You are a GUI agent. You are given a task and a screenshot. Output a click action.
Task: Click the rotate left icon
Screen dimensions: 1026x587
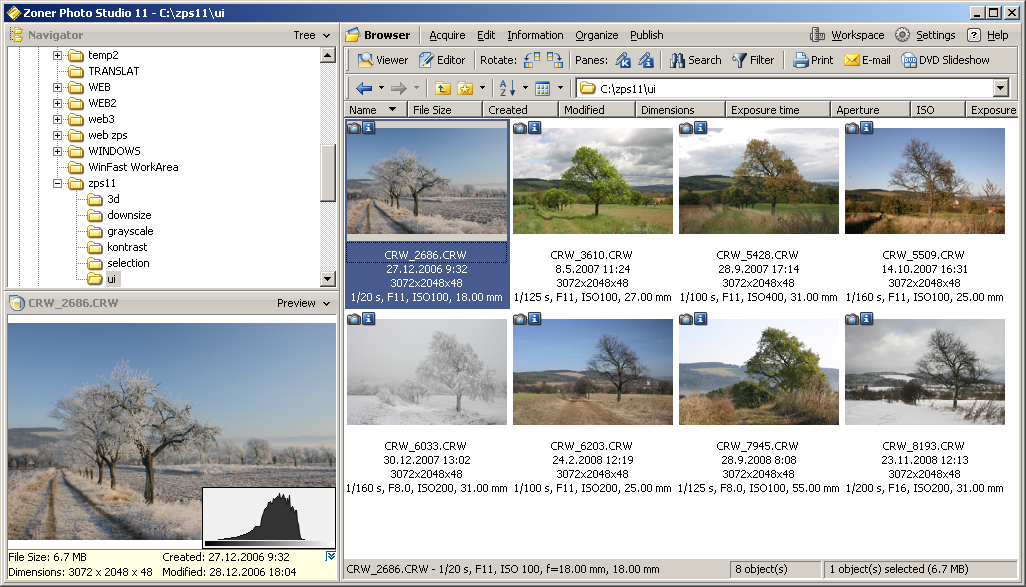coord(532,60)
